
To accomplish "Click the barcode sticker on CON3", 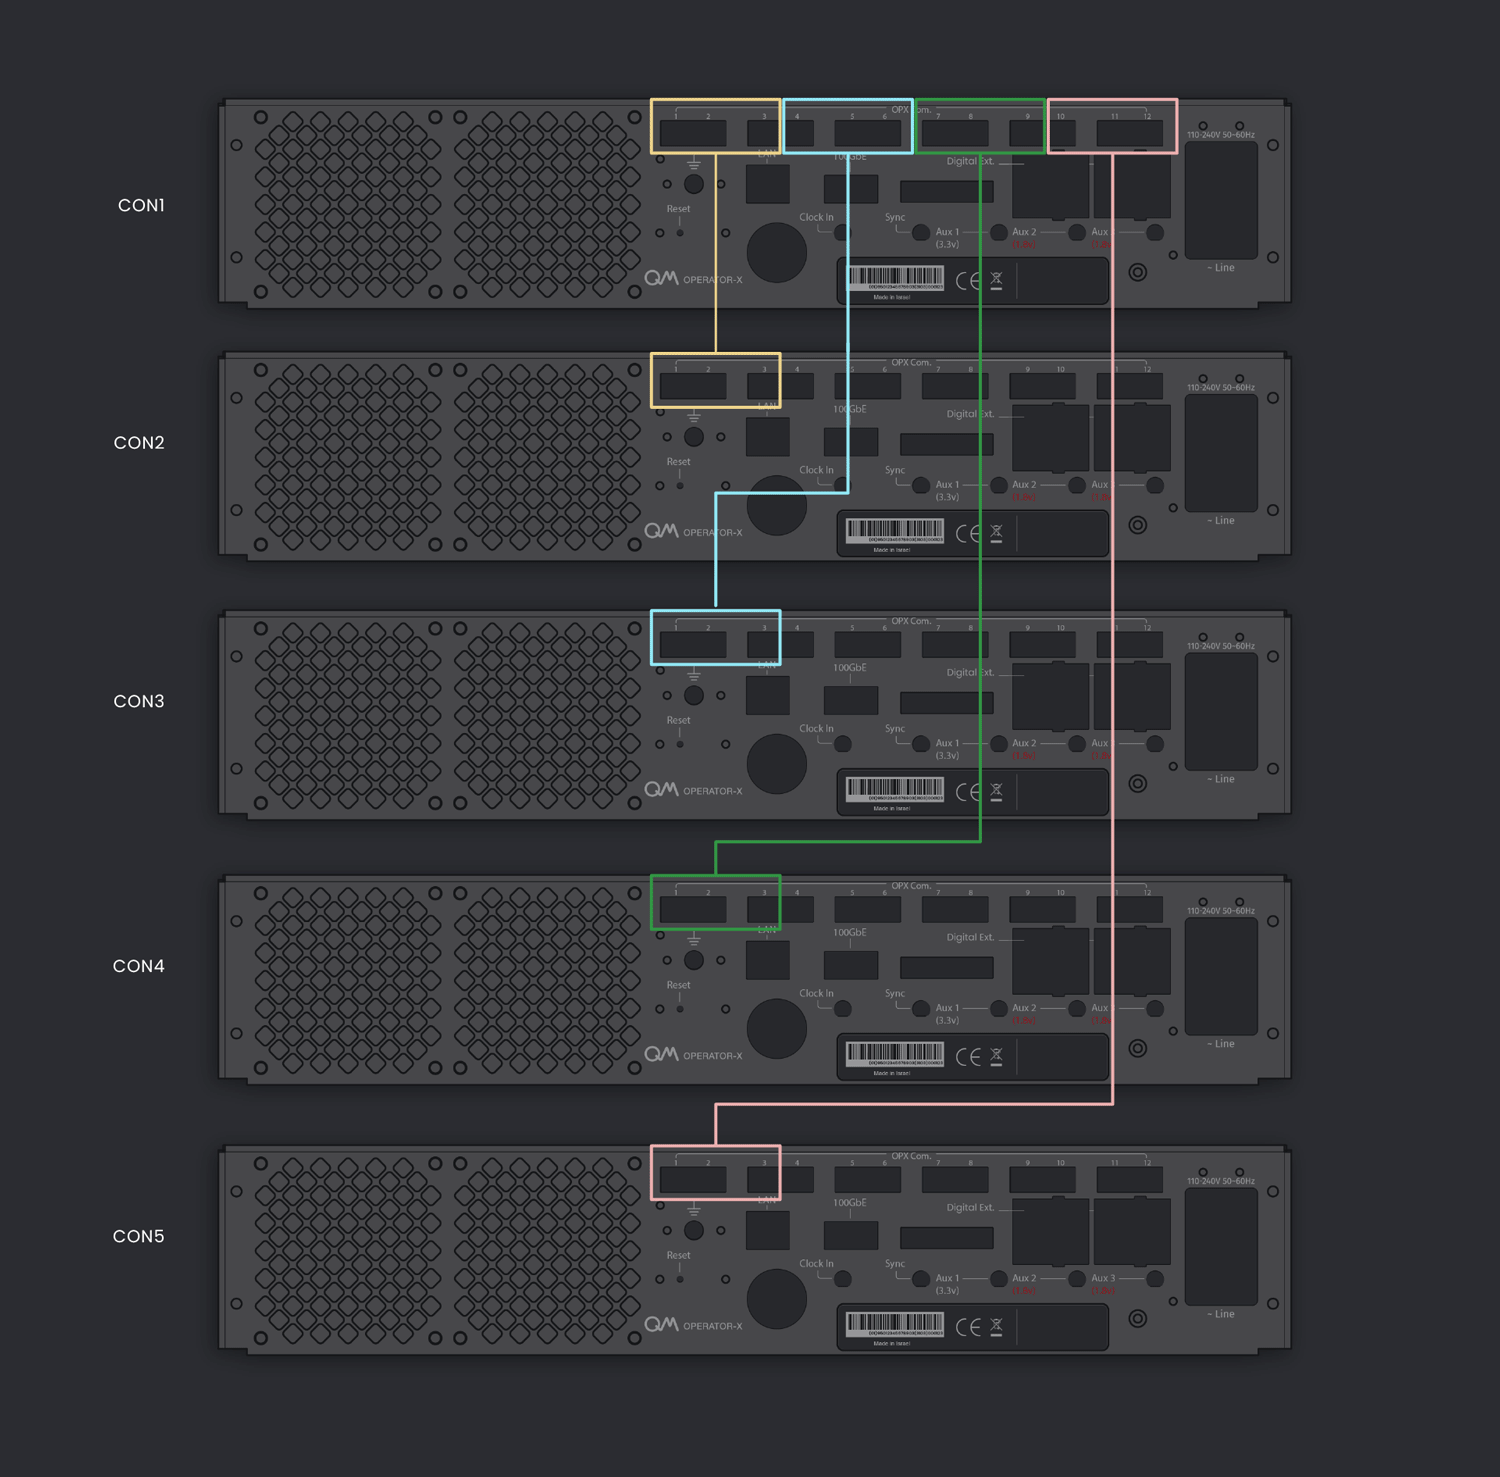I will pyautogui.click(x=894, y=789).
